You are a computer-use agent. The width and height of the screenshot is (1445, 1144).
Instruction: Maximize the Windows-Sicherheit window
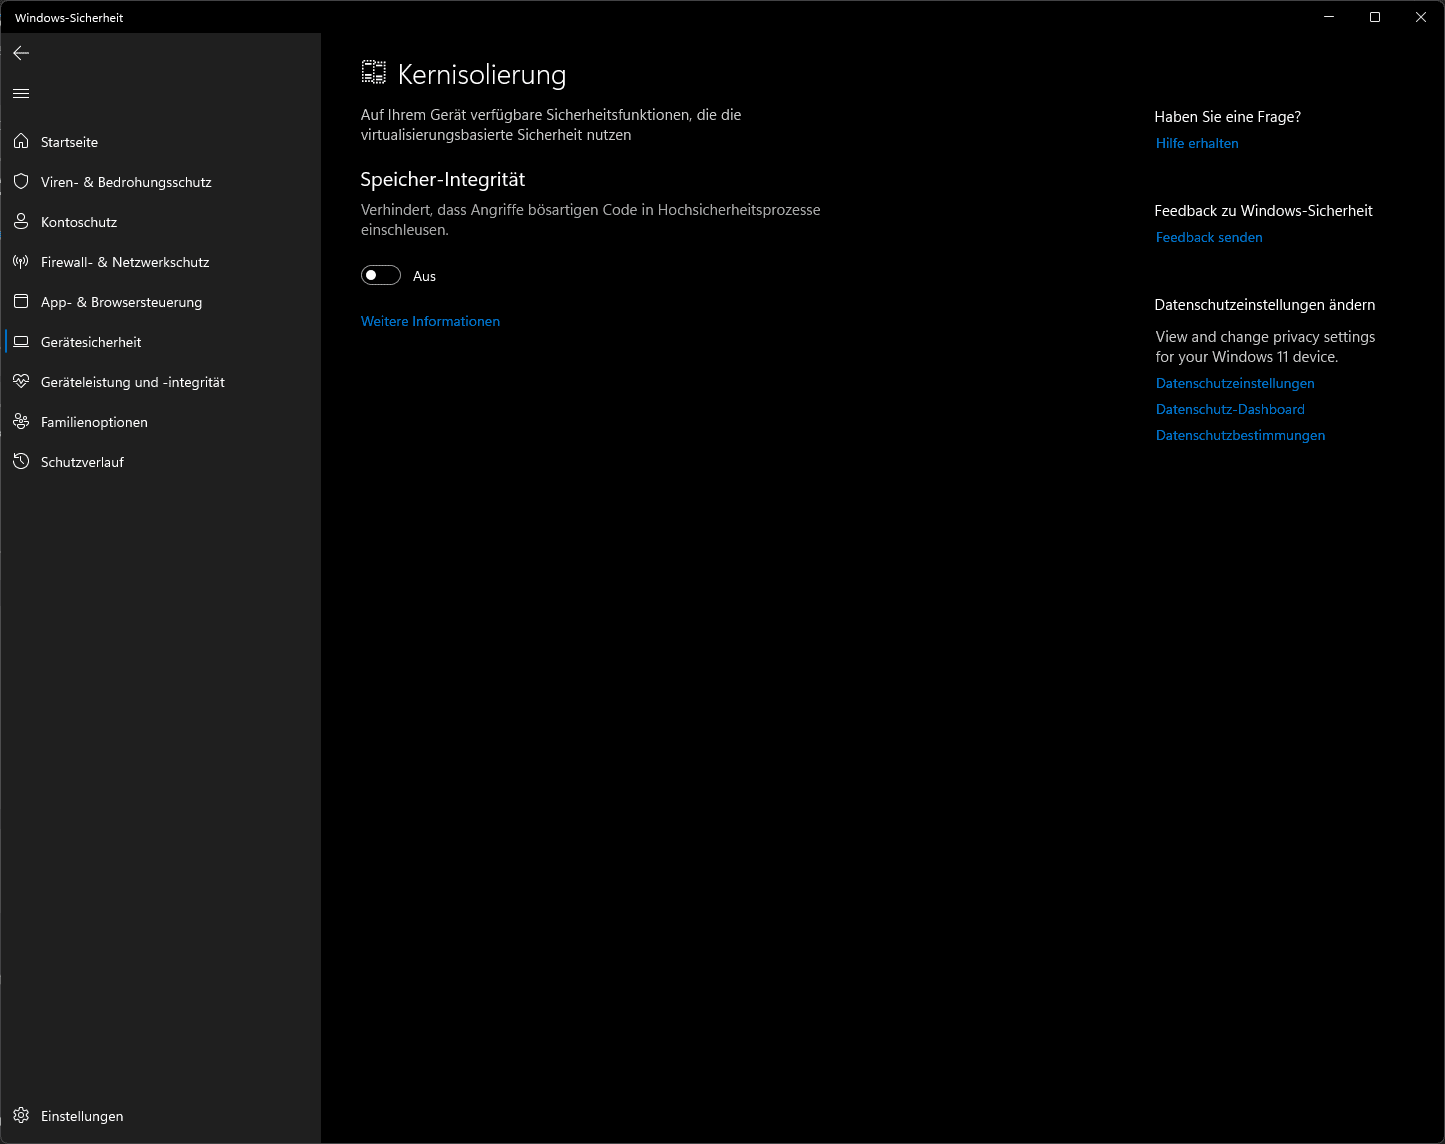click(x=1375, y=17)
